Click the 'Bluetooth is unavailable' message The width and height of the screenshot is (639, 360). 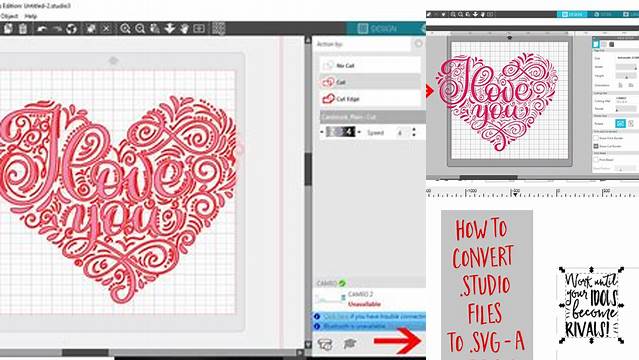[355, 326]
